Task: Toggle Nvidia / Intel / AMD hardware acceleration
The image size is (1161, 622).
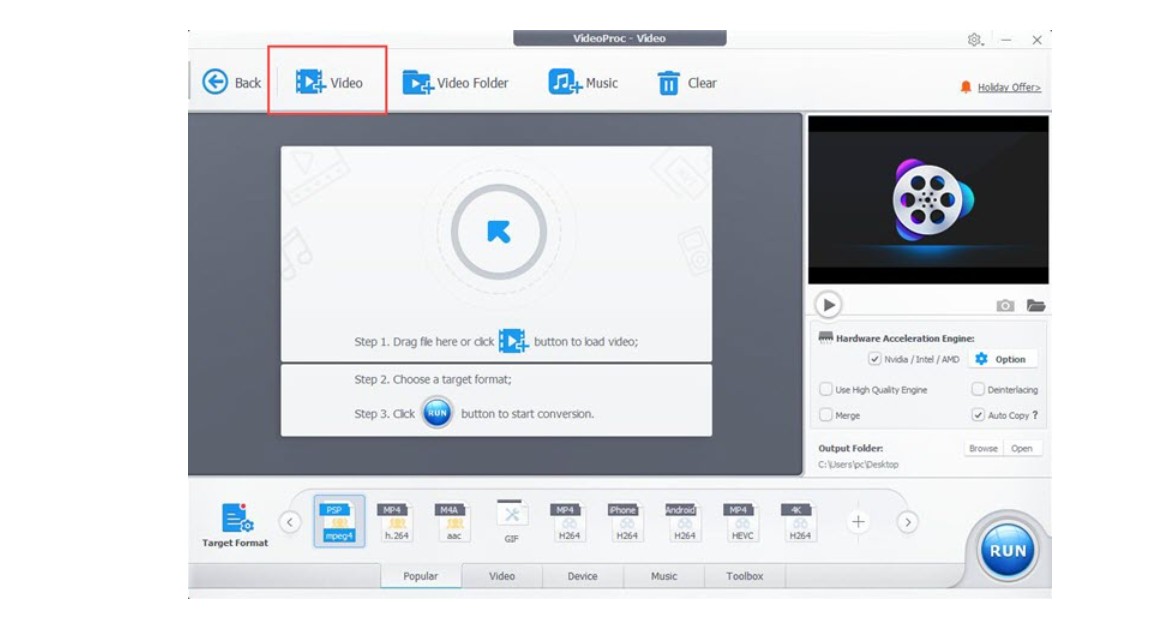Action: (x=874, y=359)
